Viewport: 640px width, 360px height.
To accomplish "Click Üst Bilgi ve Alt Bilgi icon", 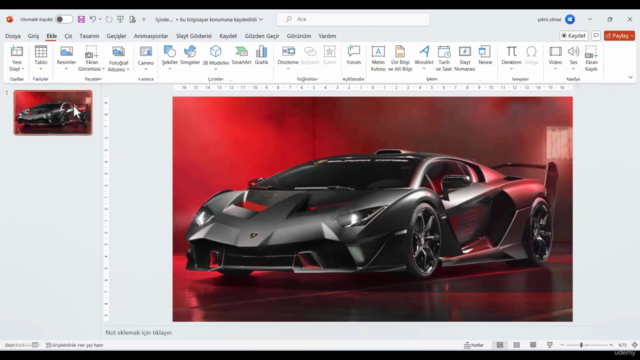I will (400, 51).
